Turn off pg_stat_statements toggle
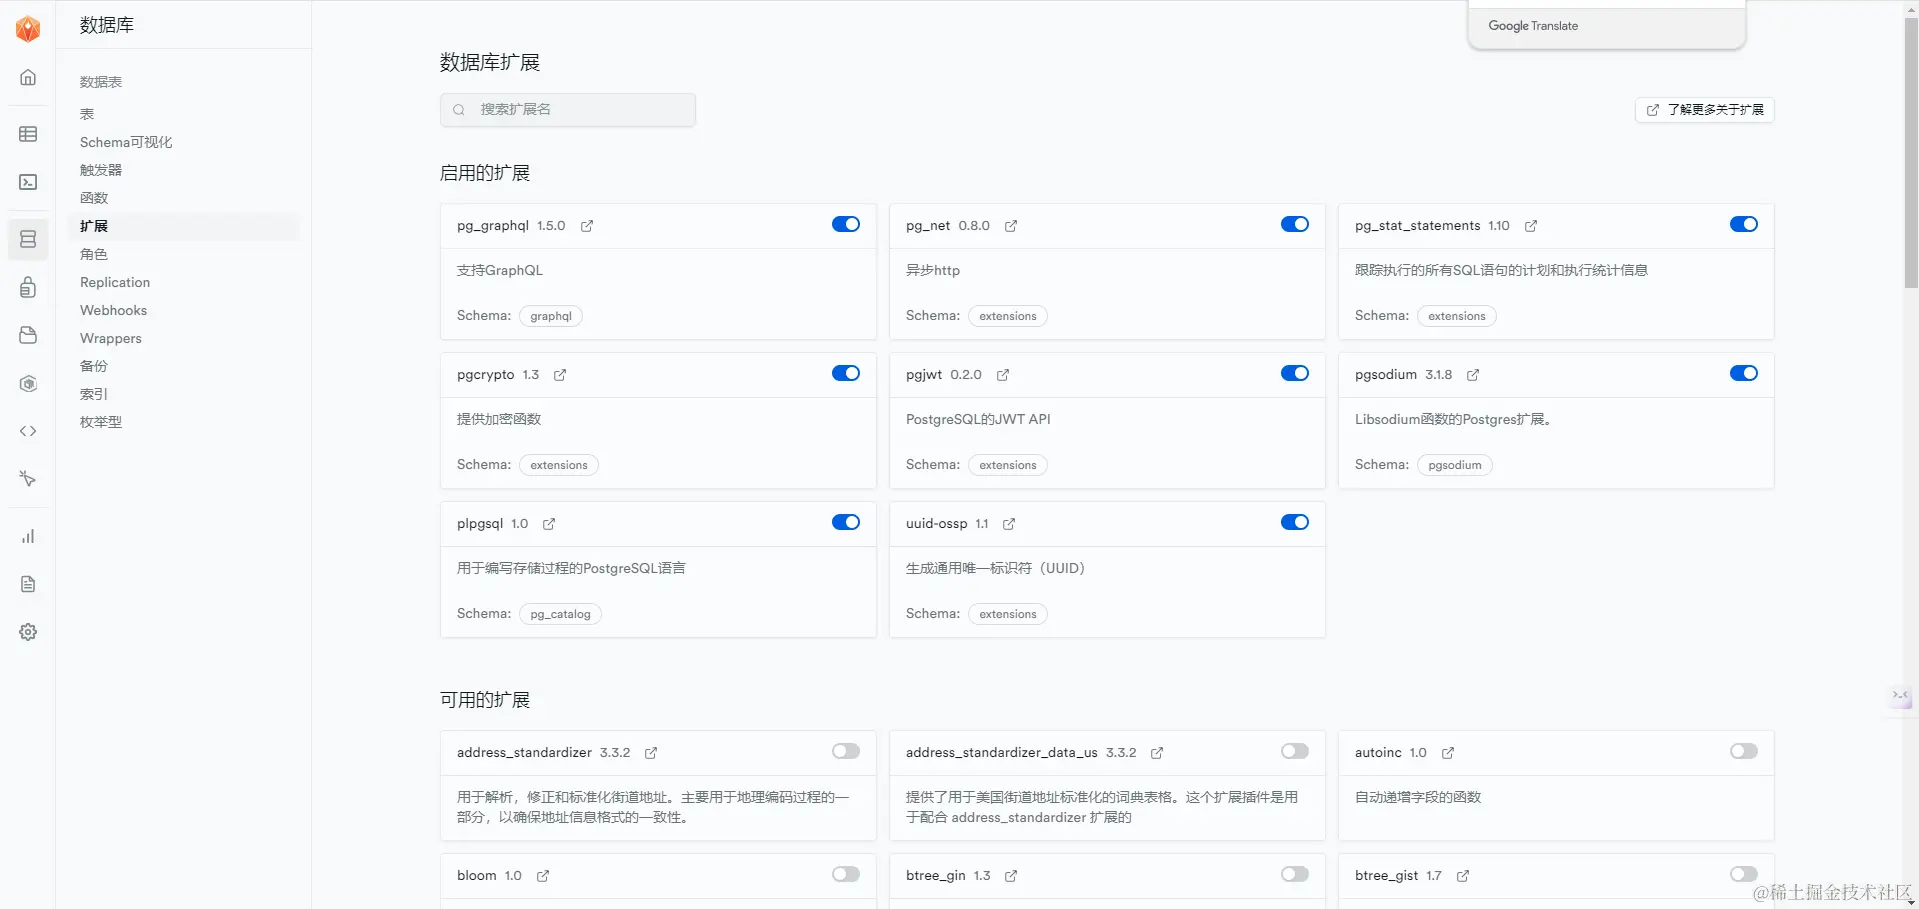Viewport: 1919px width, 909px height. point(1744,224)
